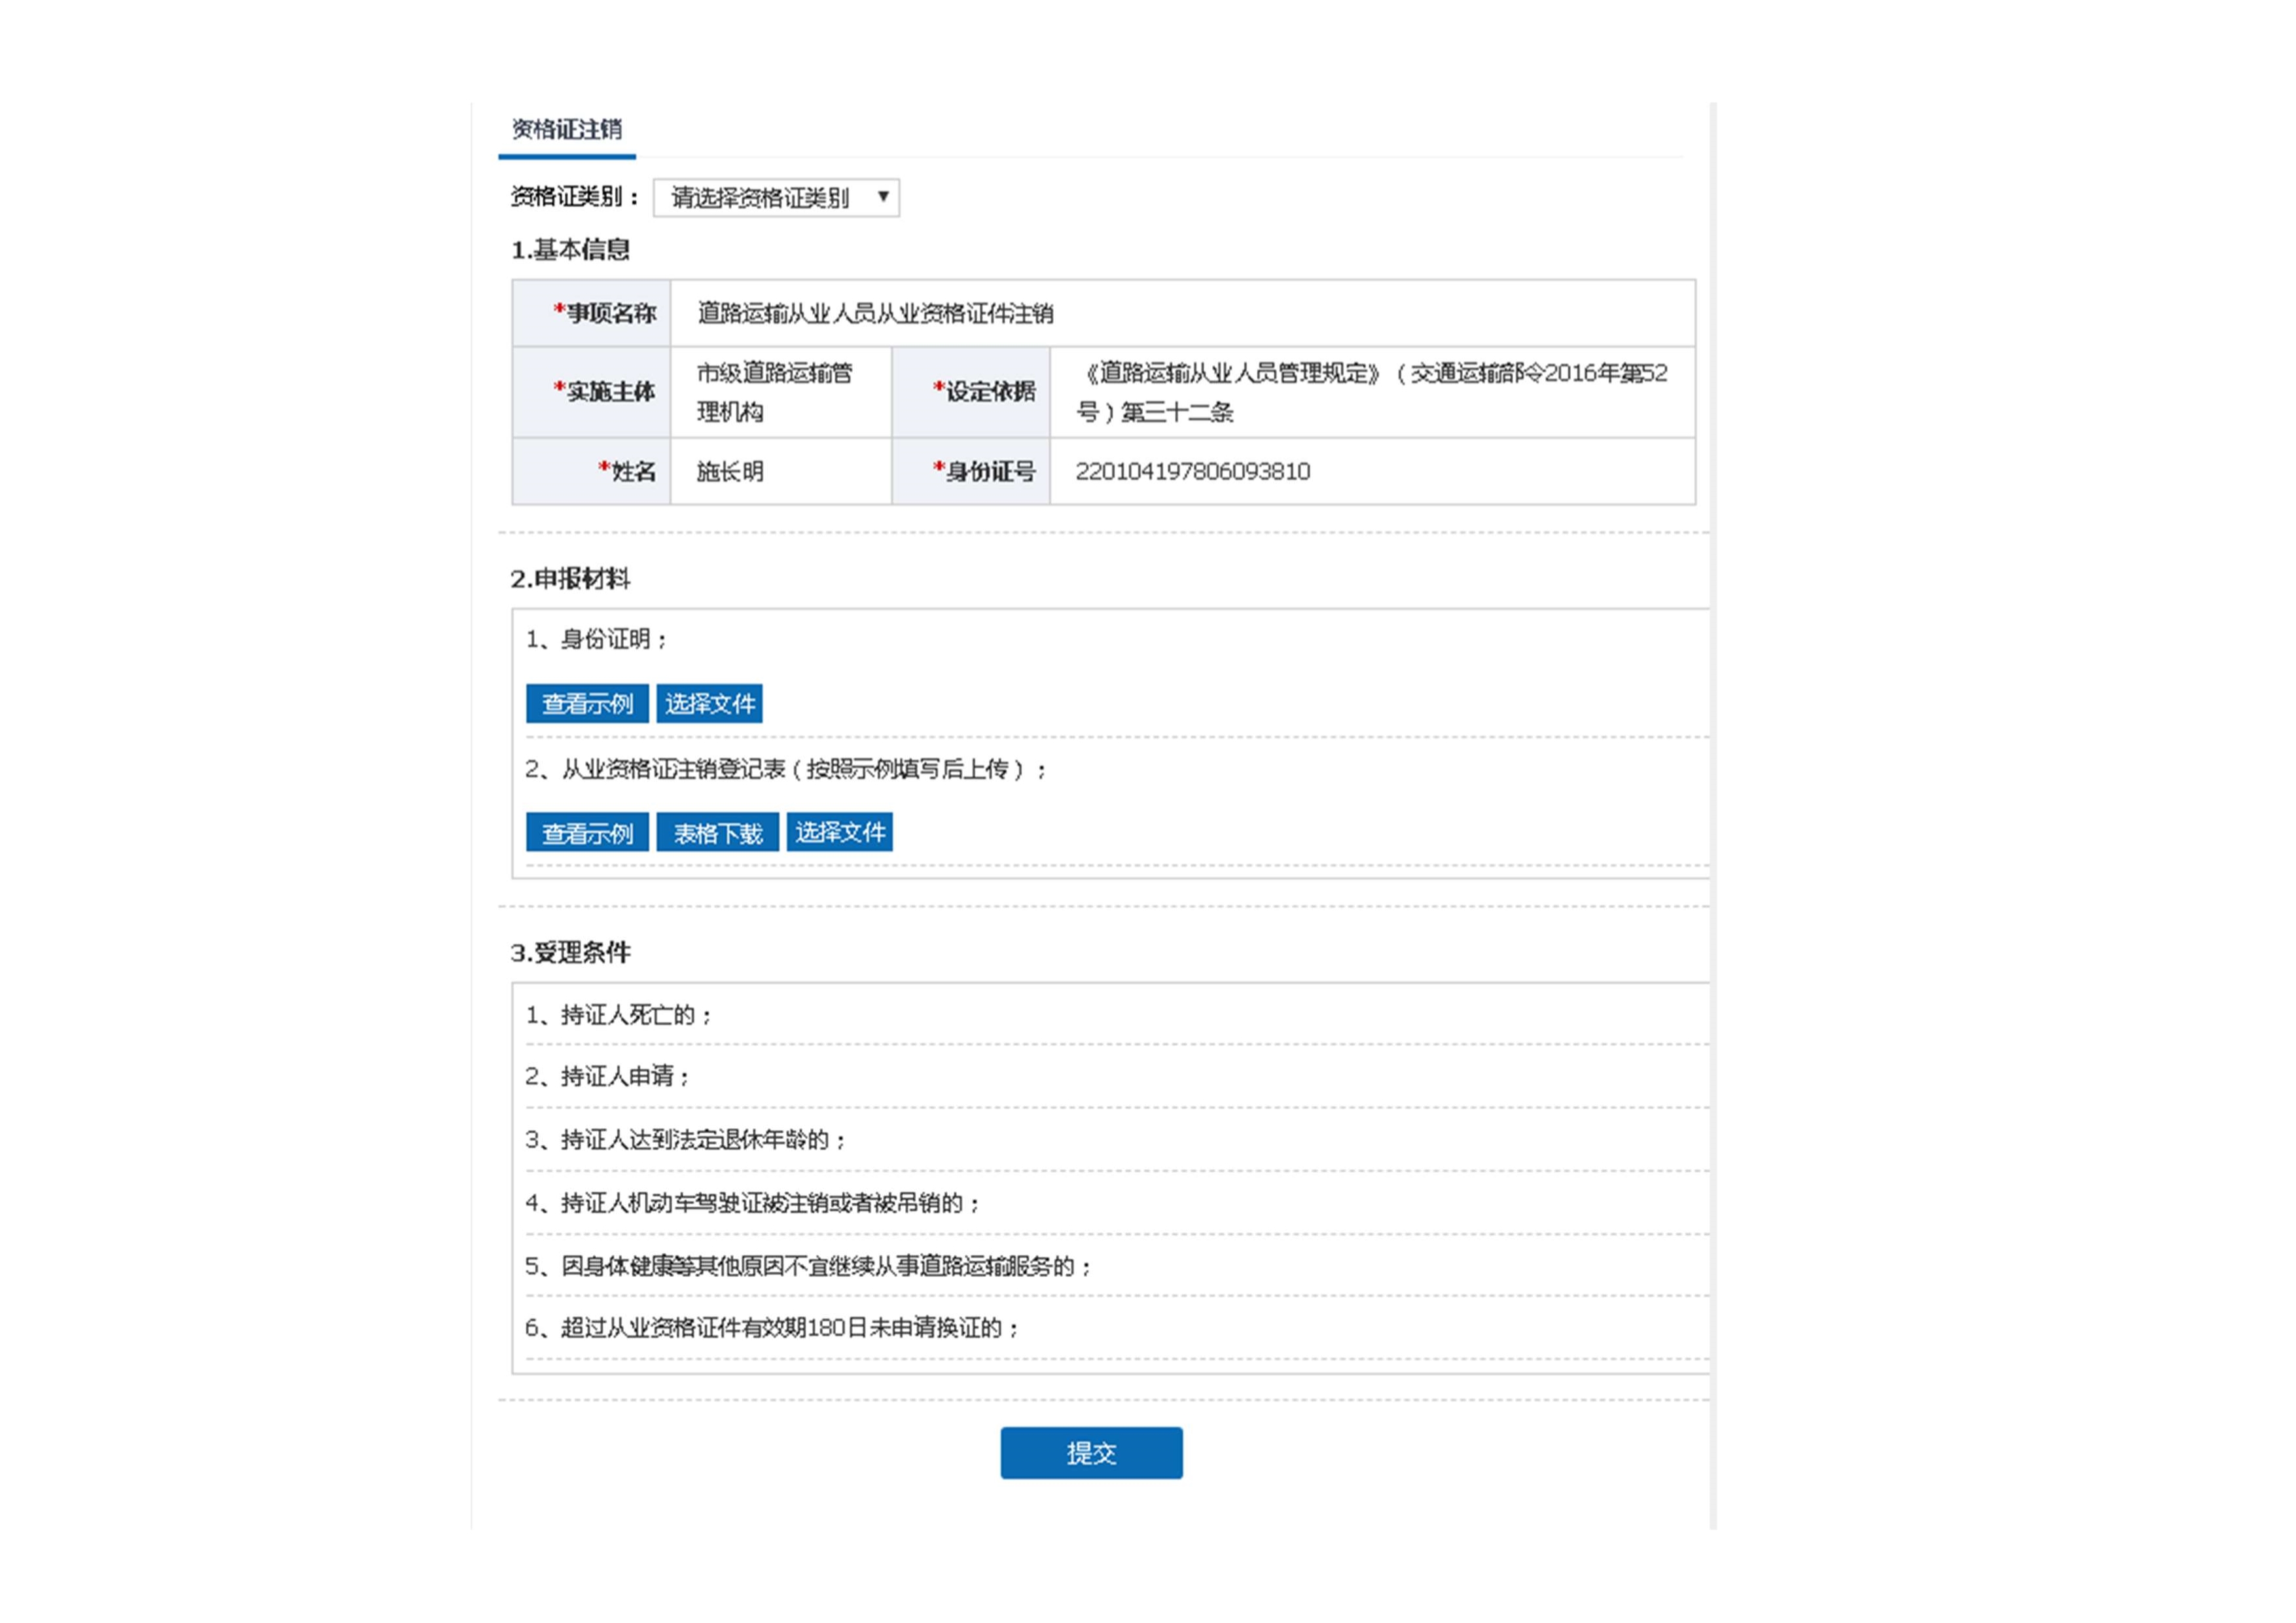Click 选择文件 for 身份证明

coord(709,704)
